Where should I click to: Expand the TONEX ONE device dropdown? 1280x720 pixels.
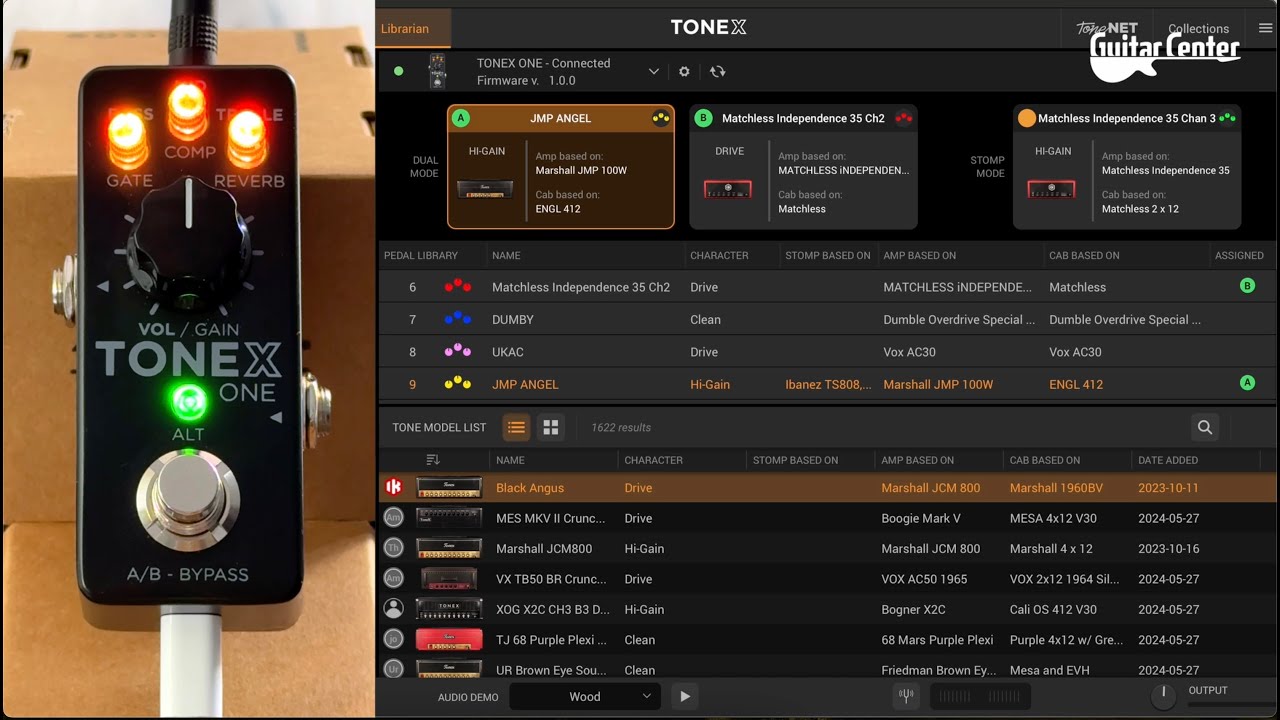coord(654,72)
